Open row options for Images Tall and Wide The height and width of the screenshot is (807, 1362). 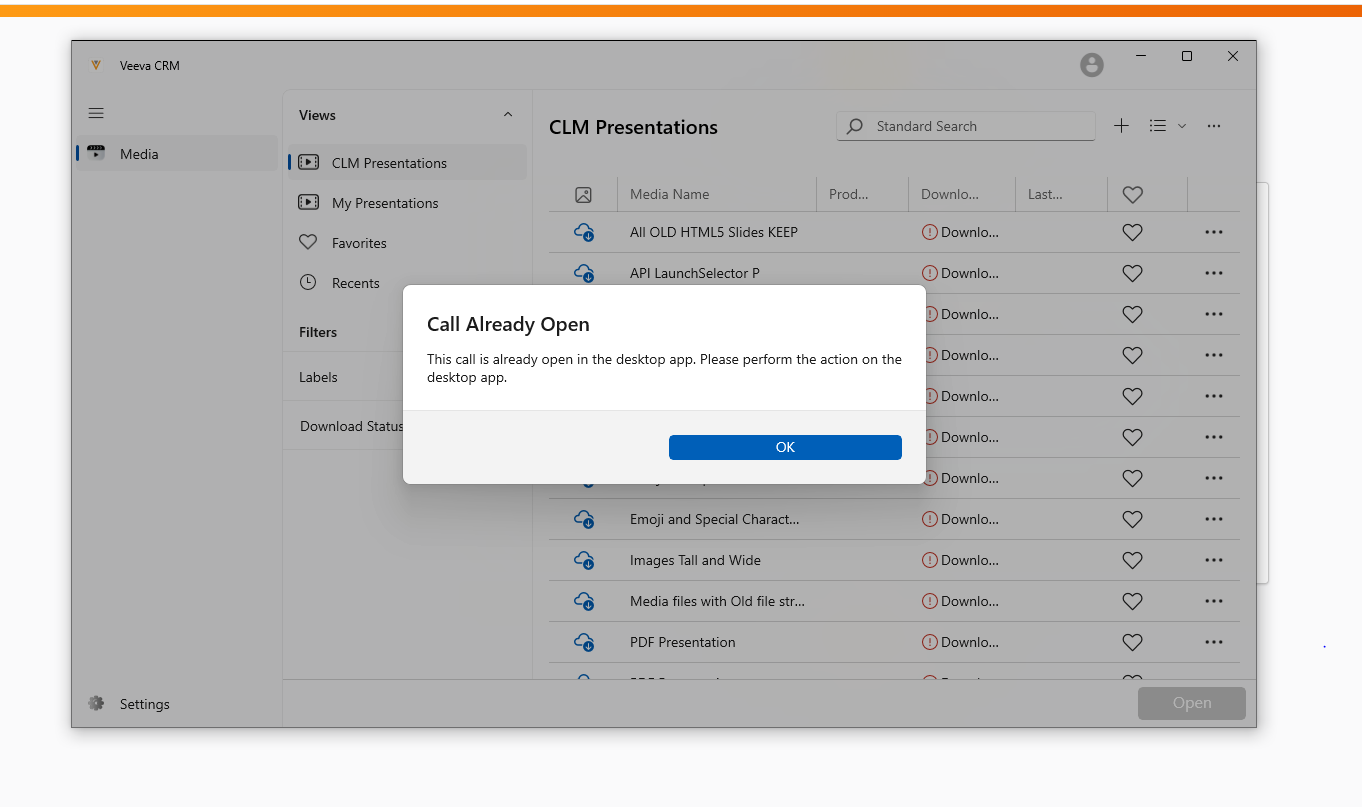pos(1214,560)
